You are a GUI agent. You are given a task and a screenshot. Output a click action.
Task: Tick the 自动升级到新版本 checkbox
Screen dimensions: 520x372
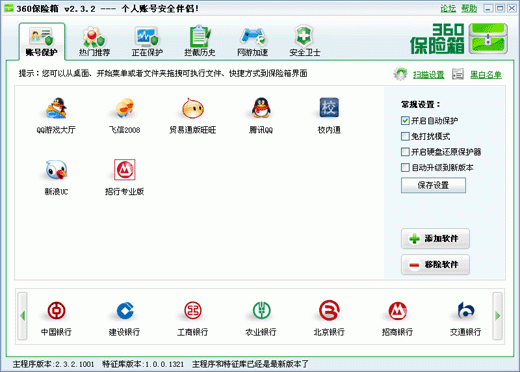[x=405, y=168]
